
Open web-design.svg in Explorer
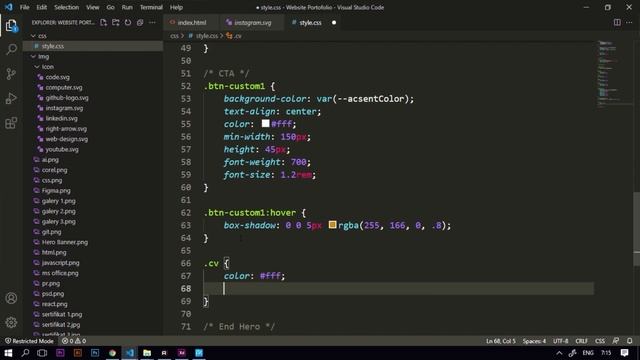[x=67, y=139]
